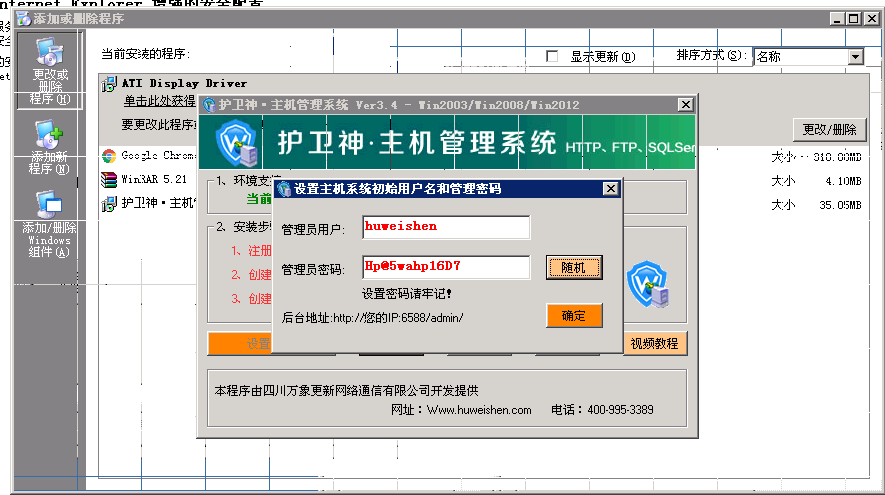The image size is (885, 495).
Task: Click the 随机 random password button
Action: [x=573, y=268]
